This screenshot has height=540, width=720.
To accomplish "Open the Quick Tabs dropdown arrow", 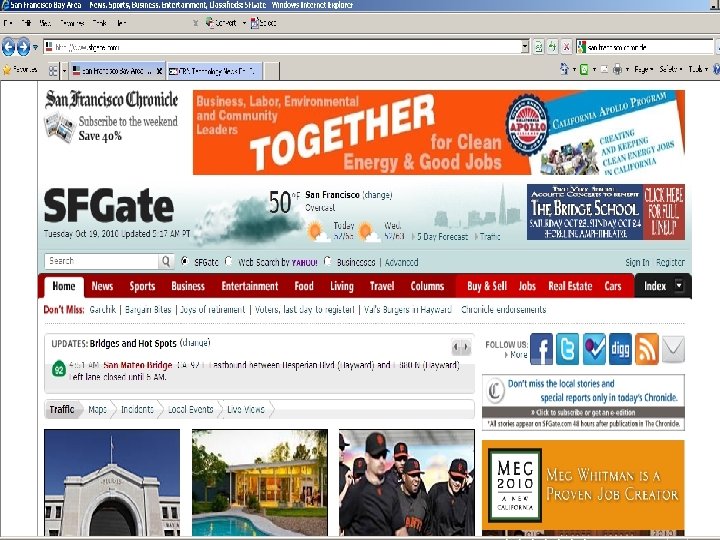I will pos(64,71).
